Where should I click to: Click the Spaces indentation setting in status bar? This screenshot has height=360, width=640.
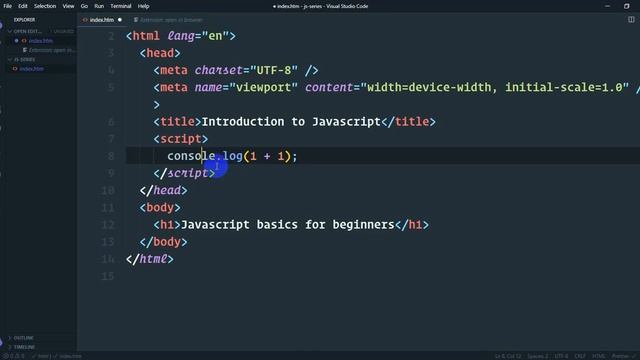pos(538,356)
